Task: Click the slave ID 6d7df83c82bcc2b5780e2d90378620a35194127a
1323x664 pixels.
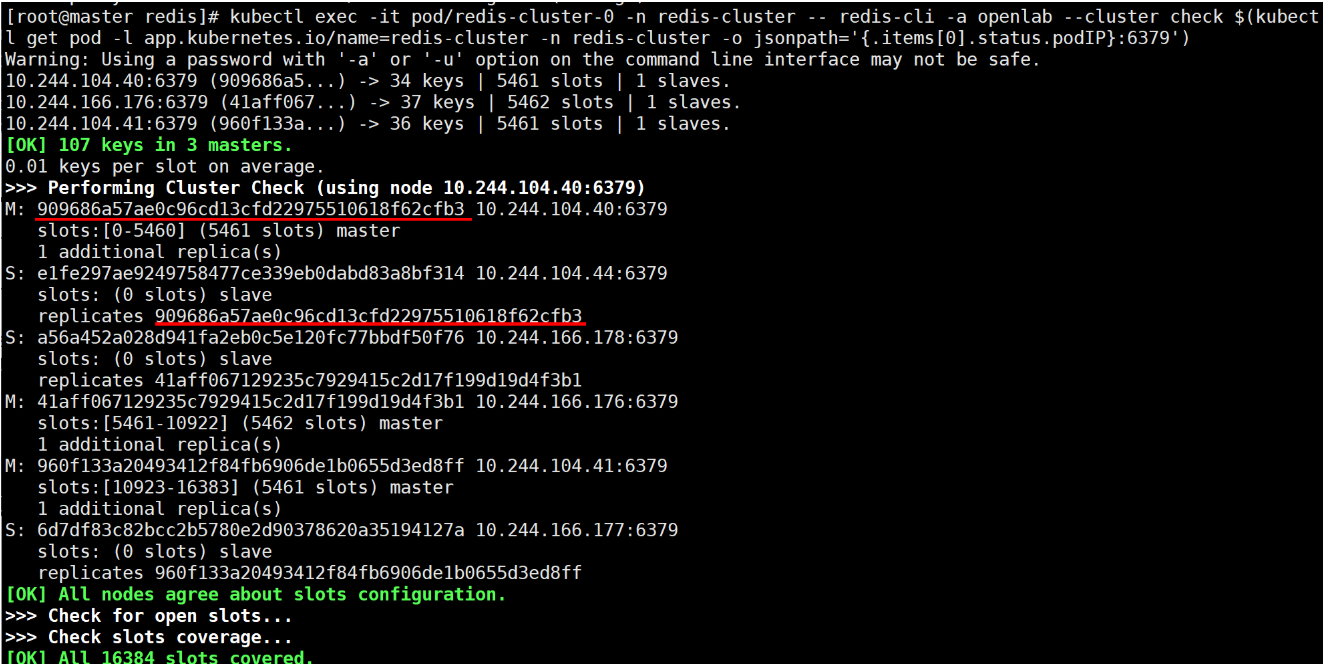Action: [251, 530]
